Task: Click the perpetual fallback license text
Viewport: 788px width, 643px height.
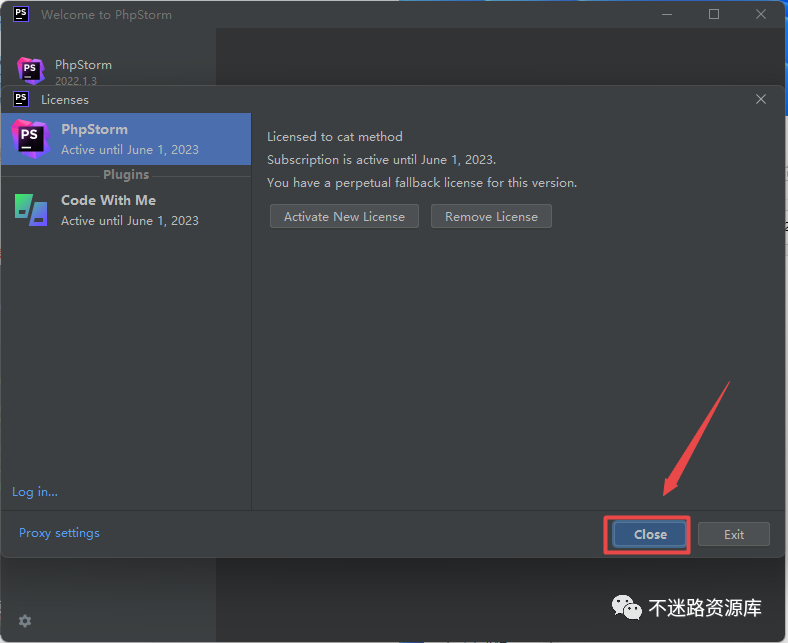Action: click(x=422, y=182)
